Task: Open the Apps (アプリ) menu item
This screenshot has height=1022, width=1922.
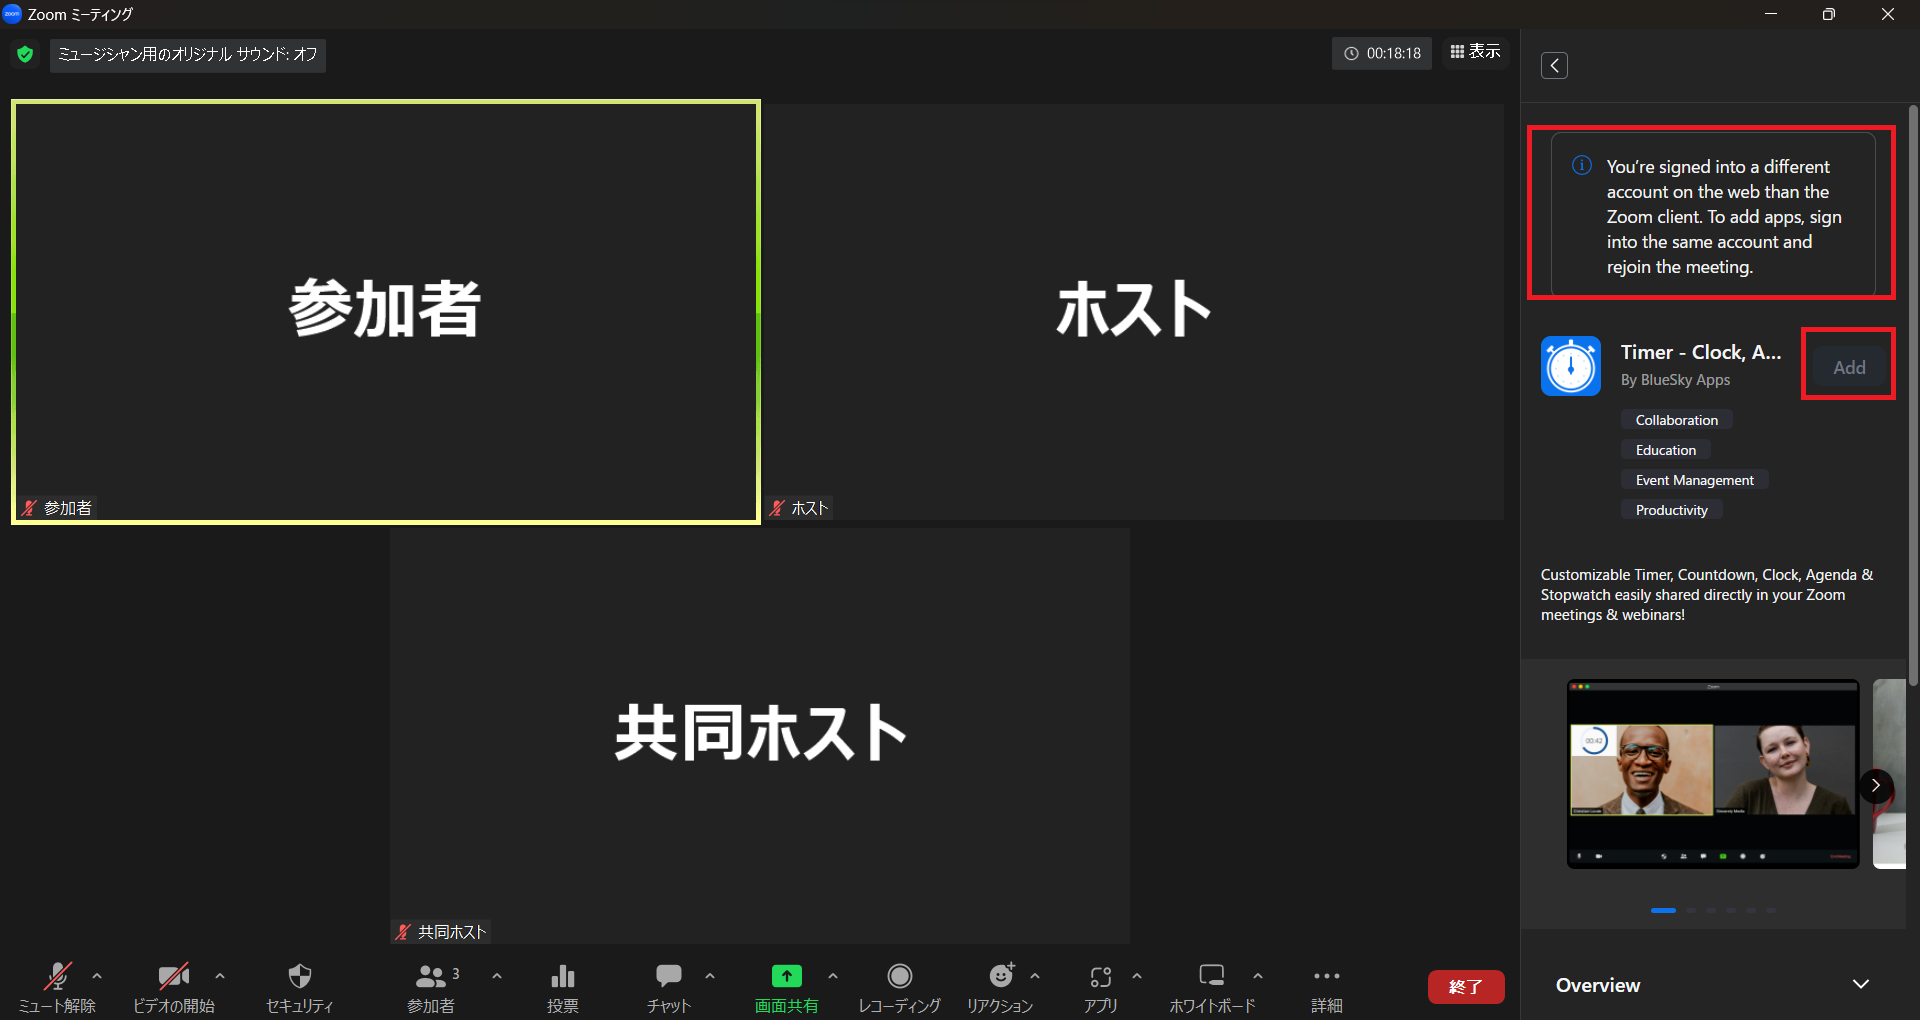Action: pyautogui.click(x=1100, y=977)
